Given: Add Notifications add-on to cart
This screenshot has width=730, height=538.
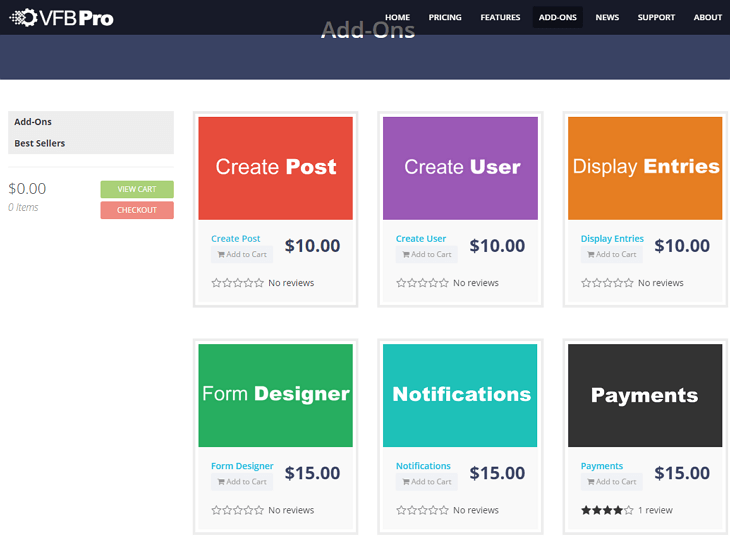Looking at the screenshot, I should 426,482.
